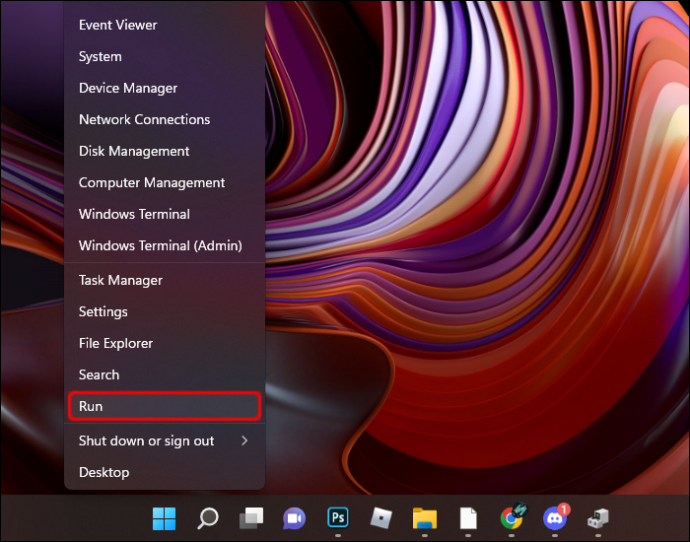Viewport: 690px width, 542px height.
Task: Open Task Manager from menu
Action: [x=165, y=280]
